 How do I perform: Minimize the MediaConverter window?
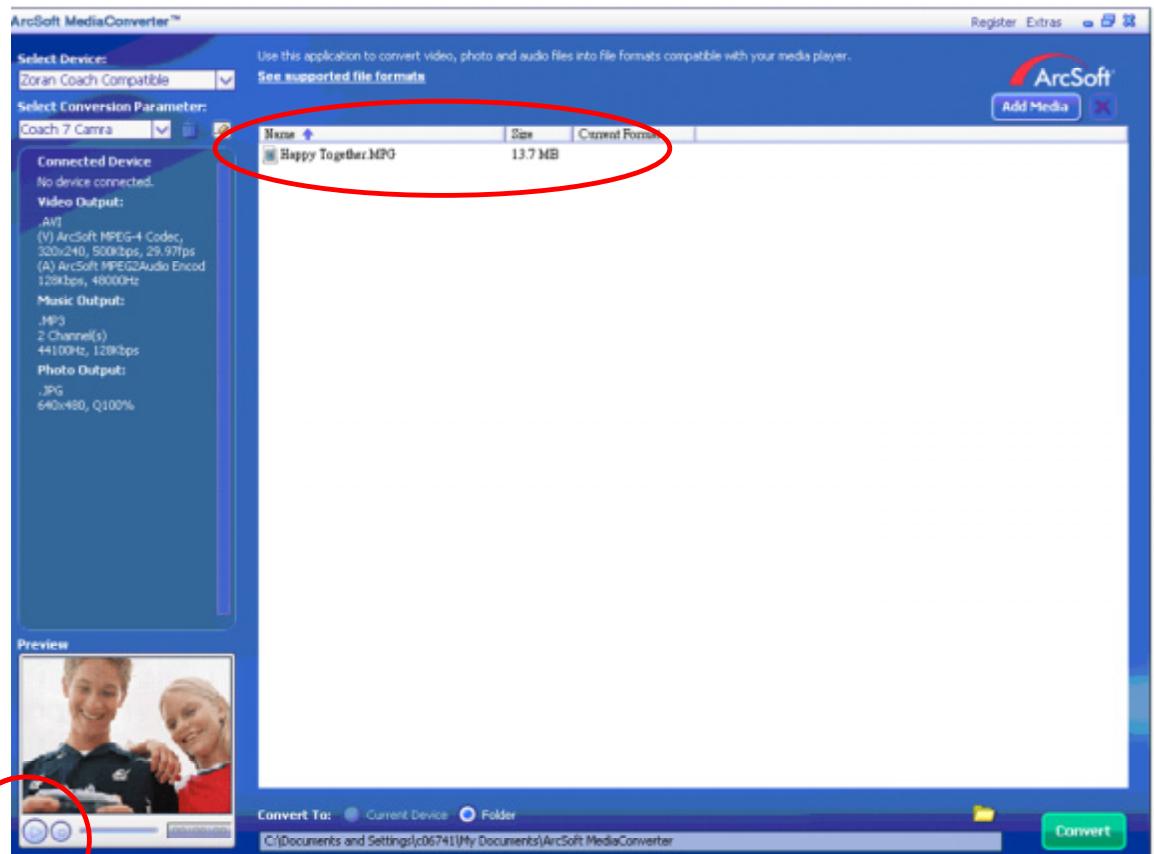coord(1088,24)
